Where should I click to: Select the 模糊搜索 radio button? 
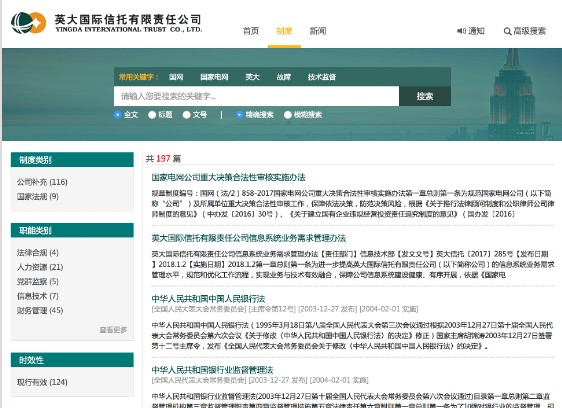pyautogui.click(x=287, y=115)
